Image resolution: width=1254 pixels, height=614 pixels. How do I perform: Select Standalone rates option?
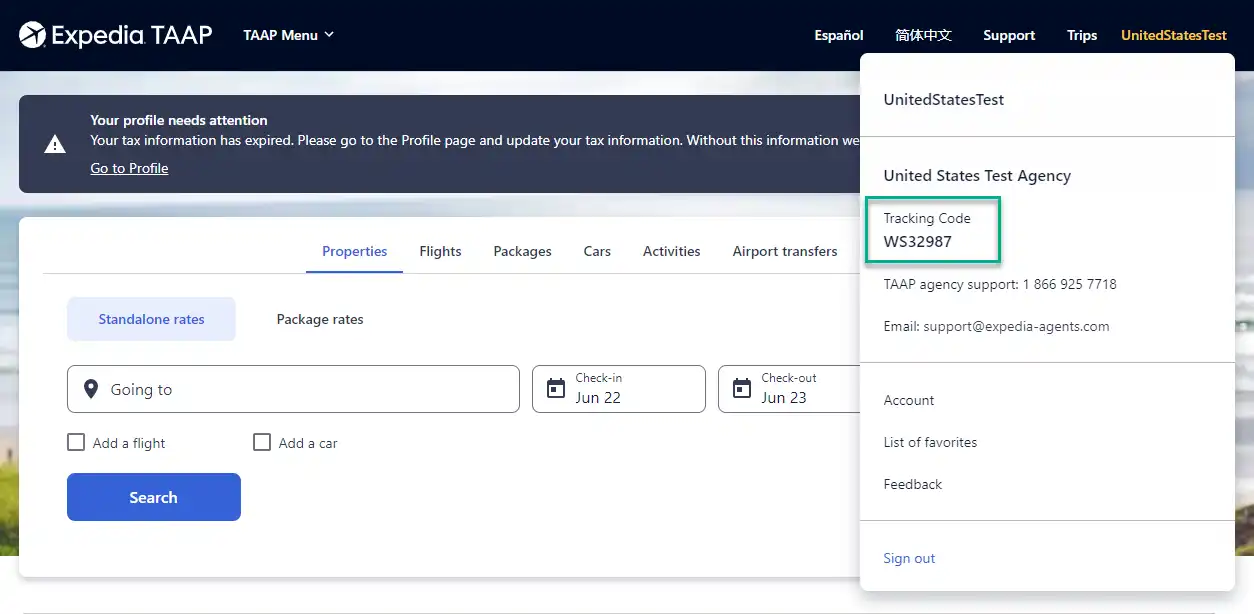pyautogui.click(x=151, y=319)
